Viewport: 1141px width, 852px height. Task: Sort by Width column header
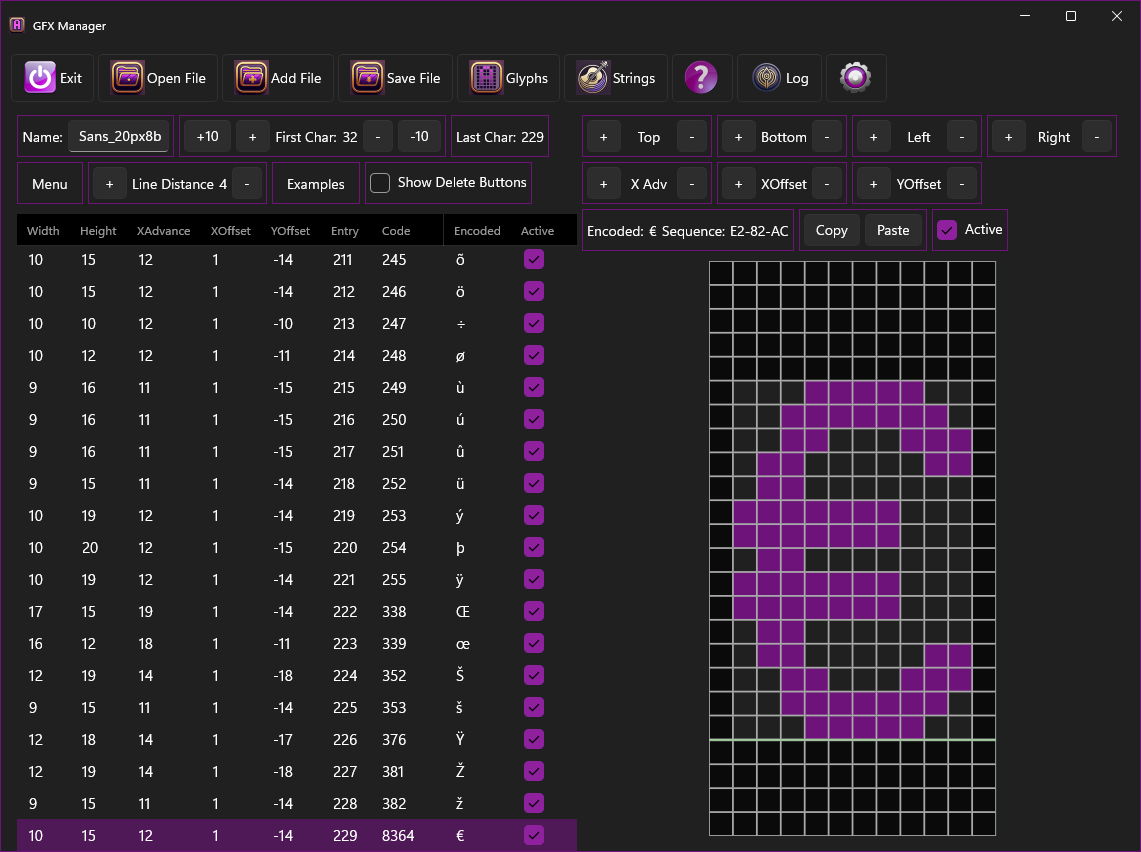(43, 231)
